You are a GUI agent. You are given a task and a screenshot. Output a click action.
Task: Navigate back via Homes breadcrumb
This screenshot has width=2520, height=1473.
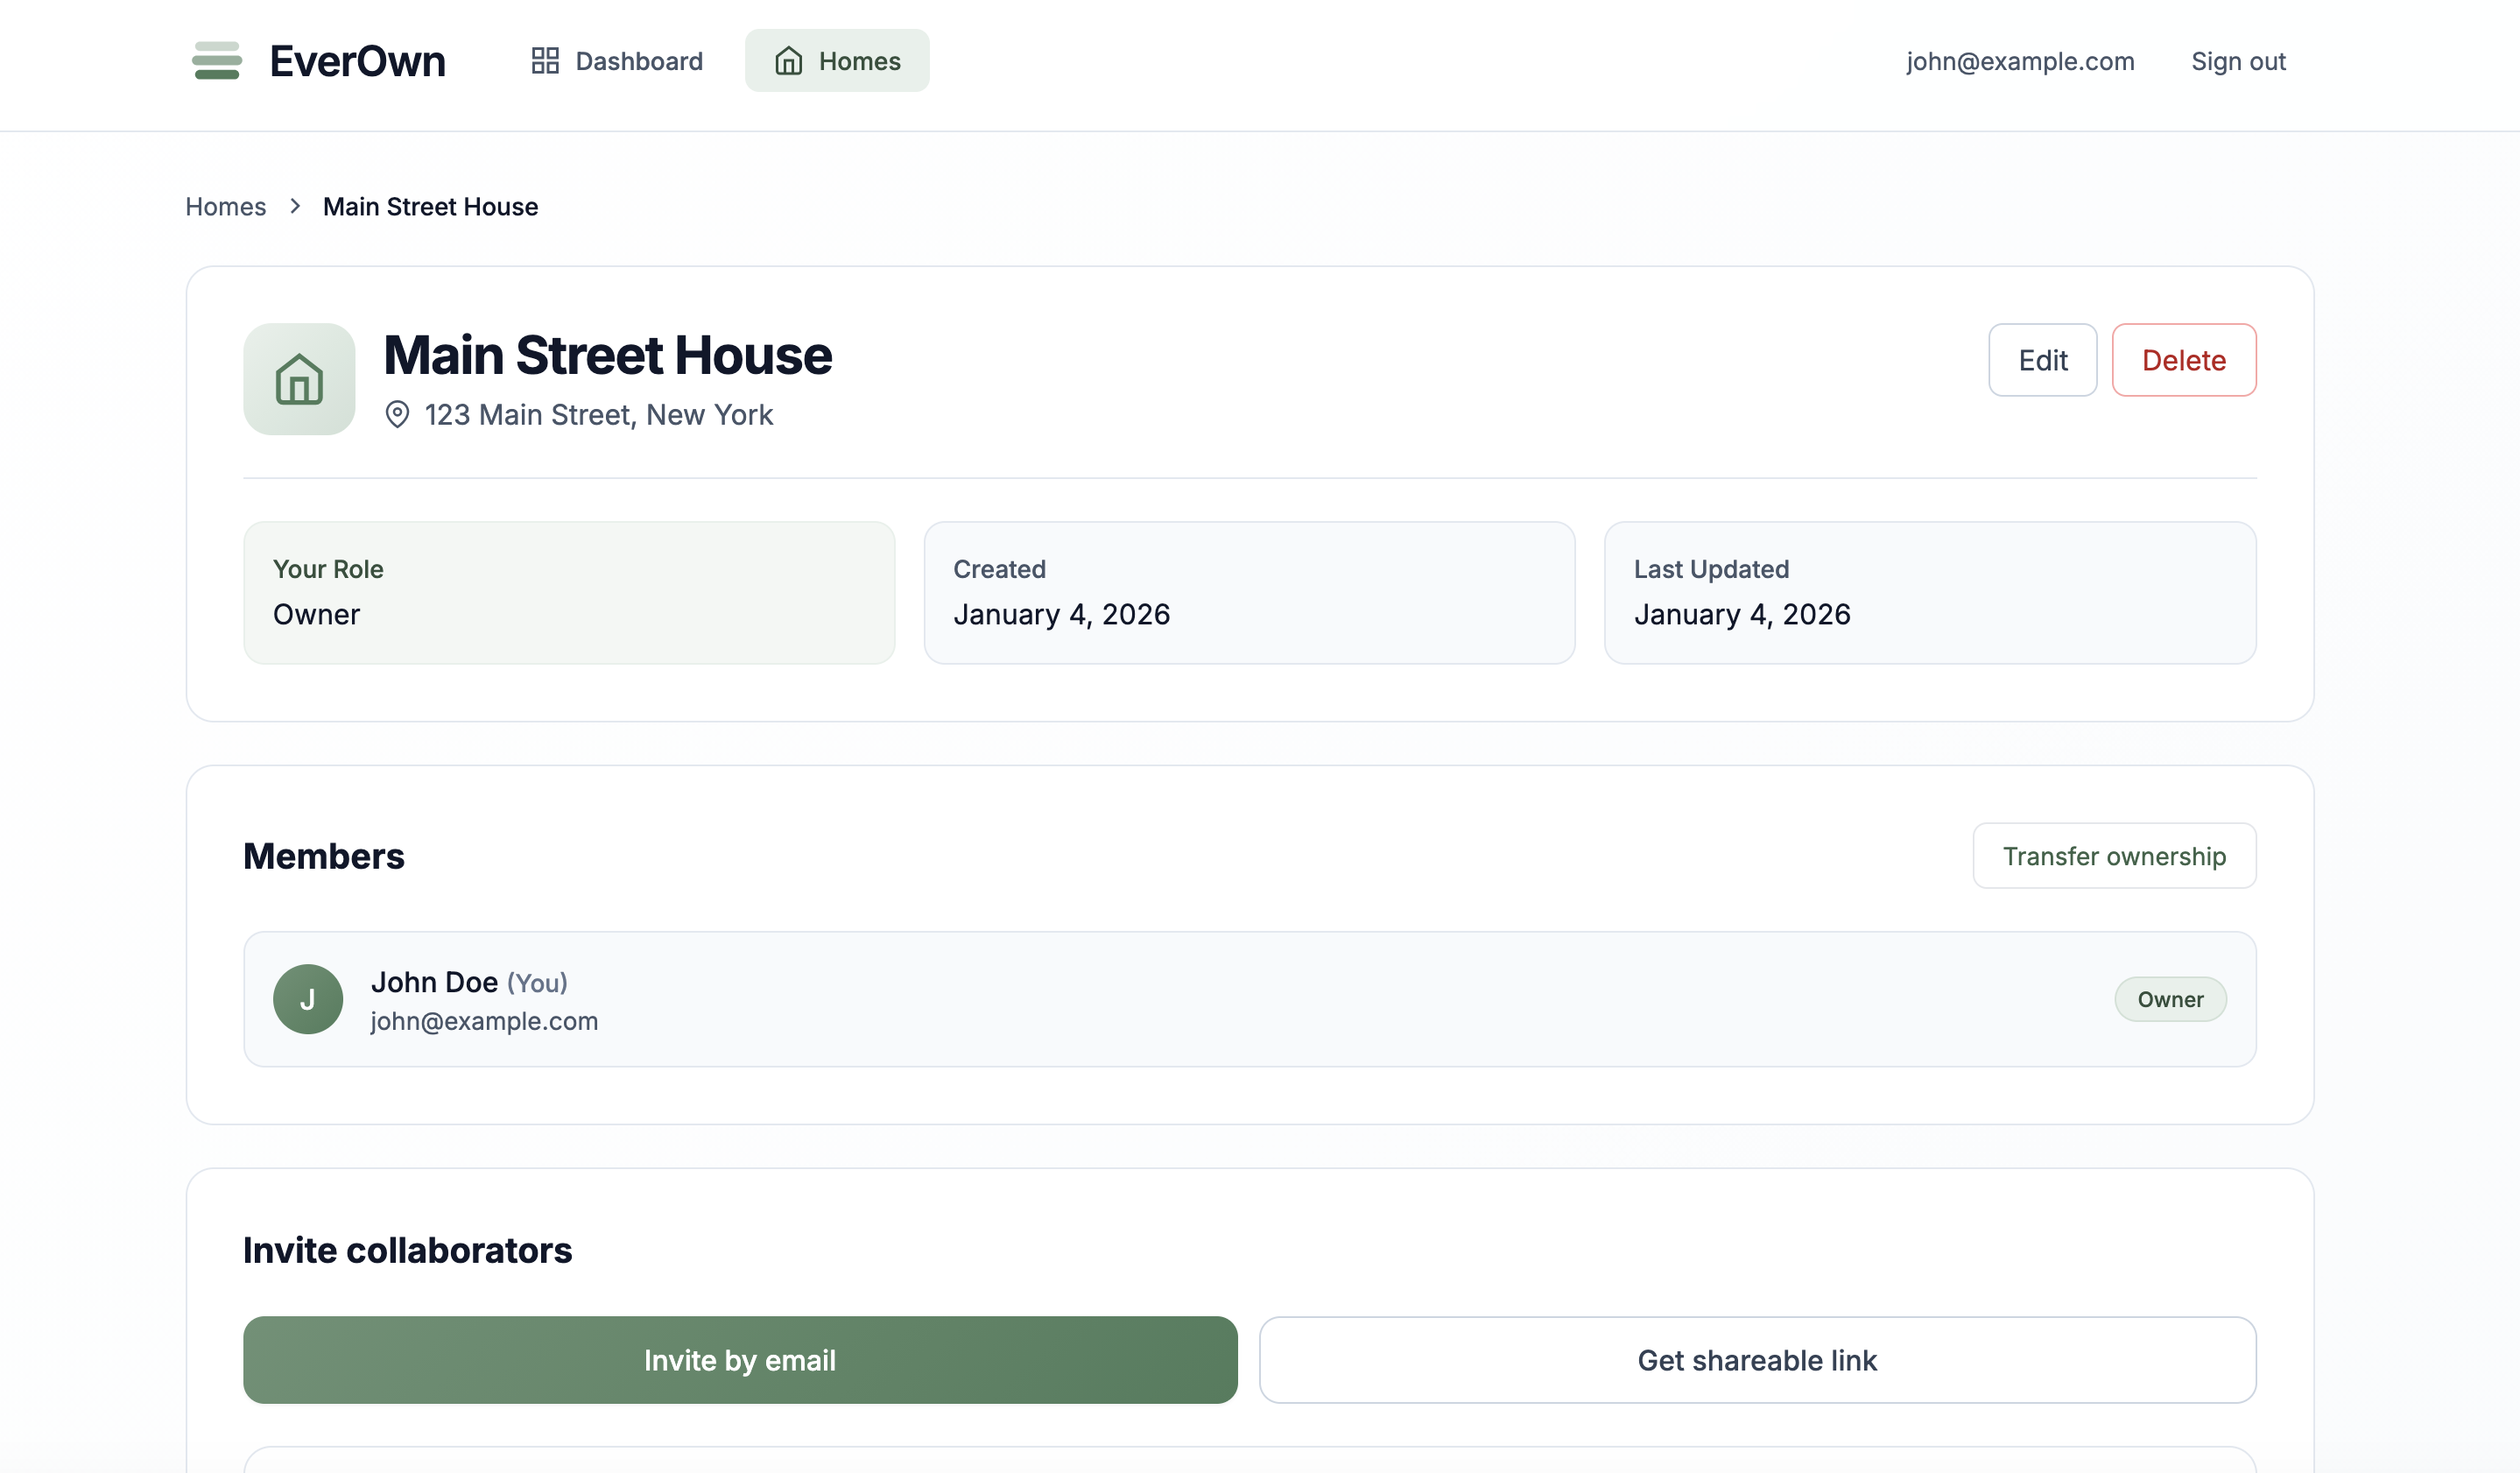click(225, 206)
